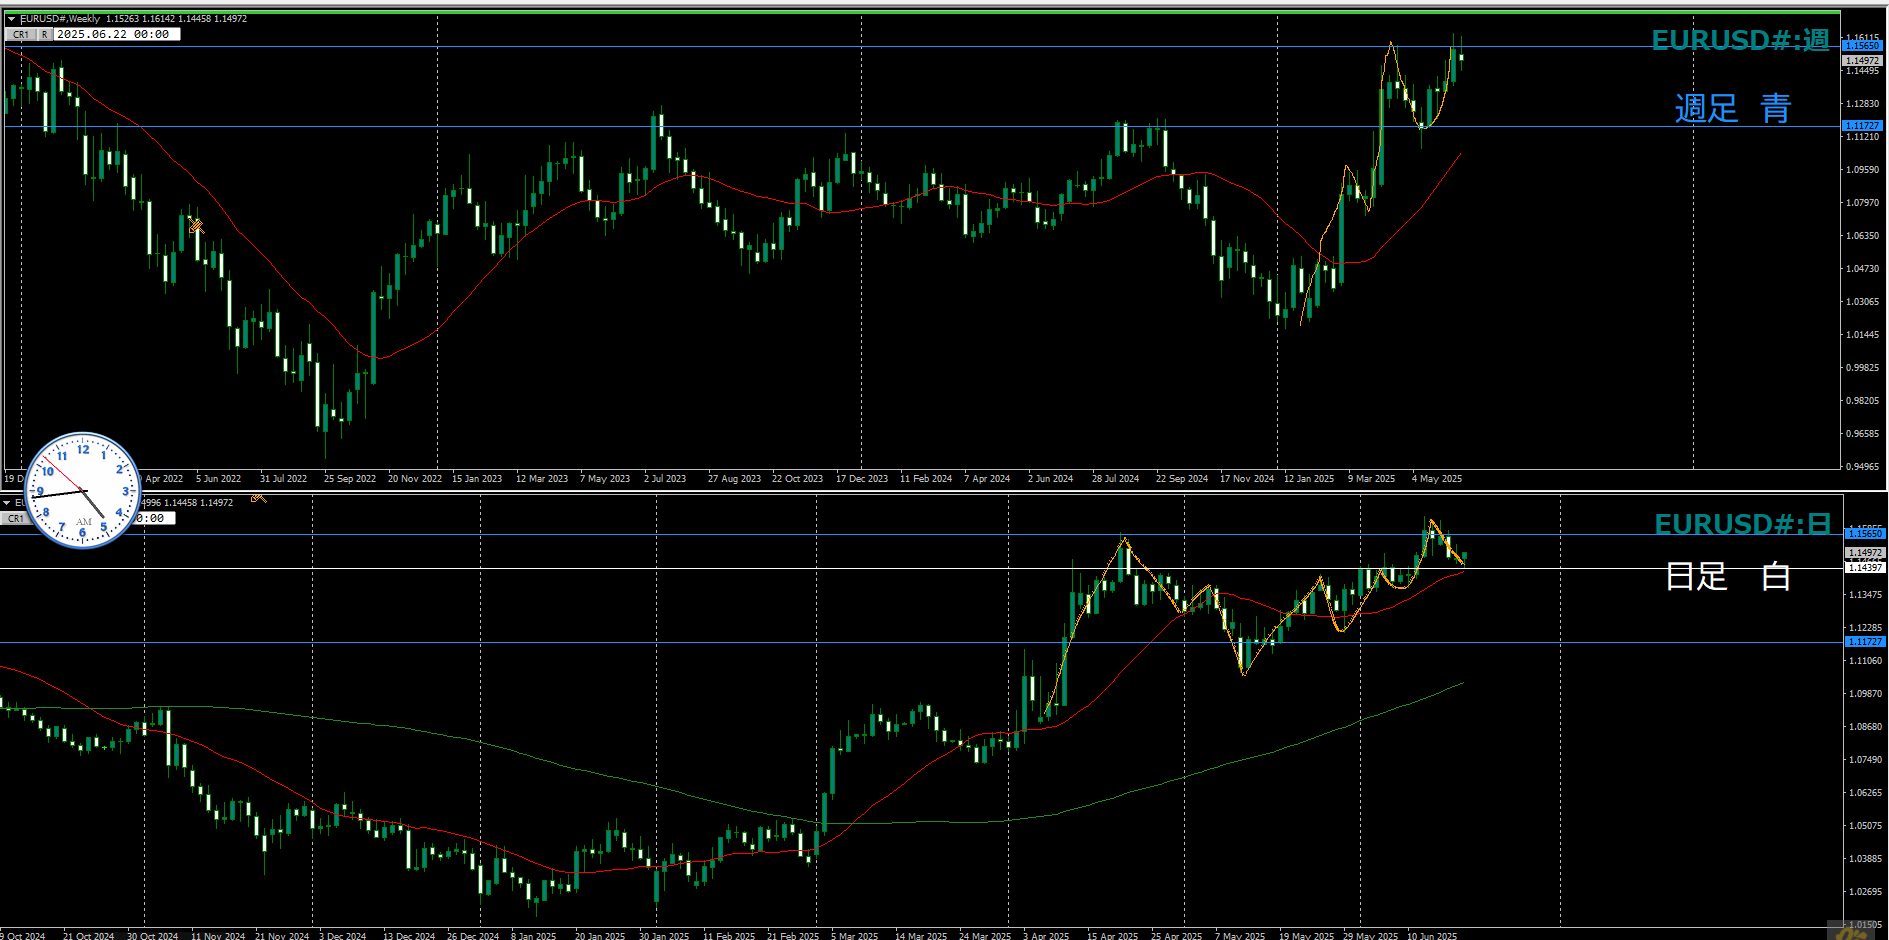
Task: Select the EURUSD#:週 weekly chart label
Action: (x=1740, y=40)
